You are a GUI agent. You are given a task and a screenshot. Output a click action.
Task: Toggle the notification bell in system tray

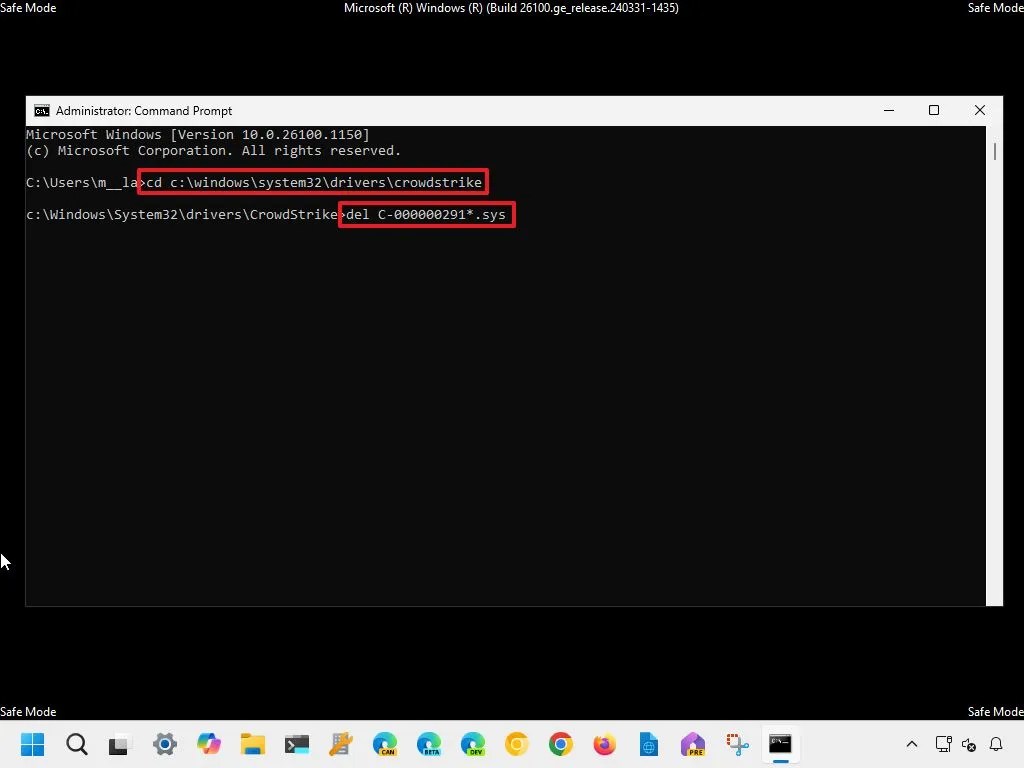tap(997, 746)
